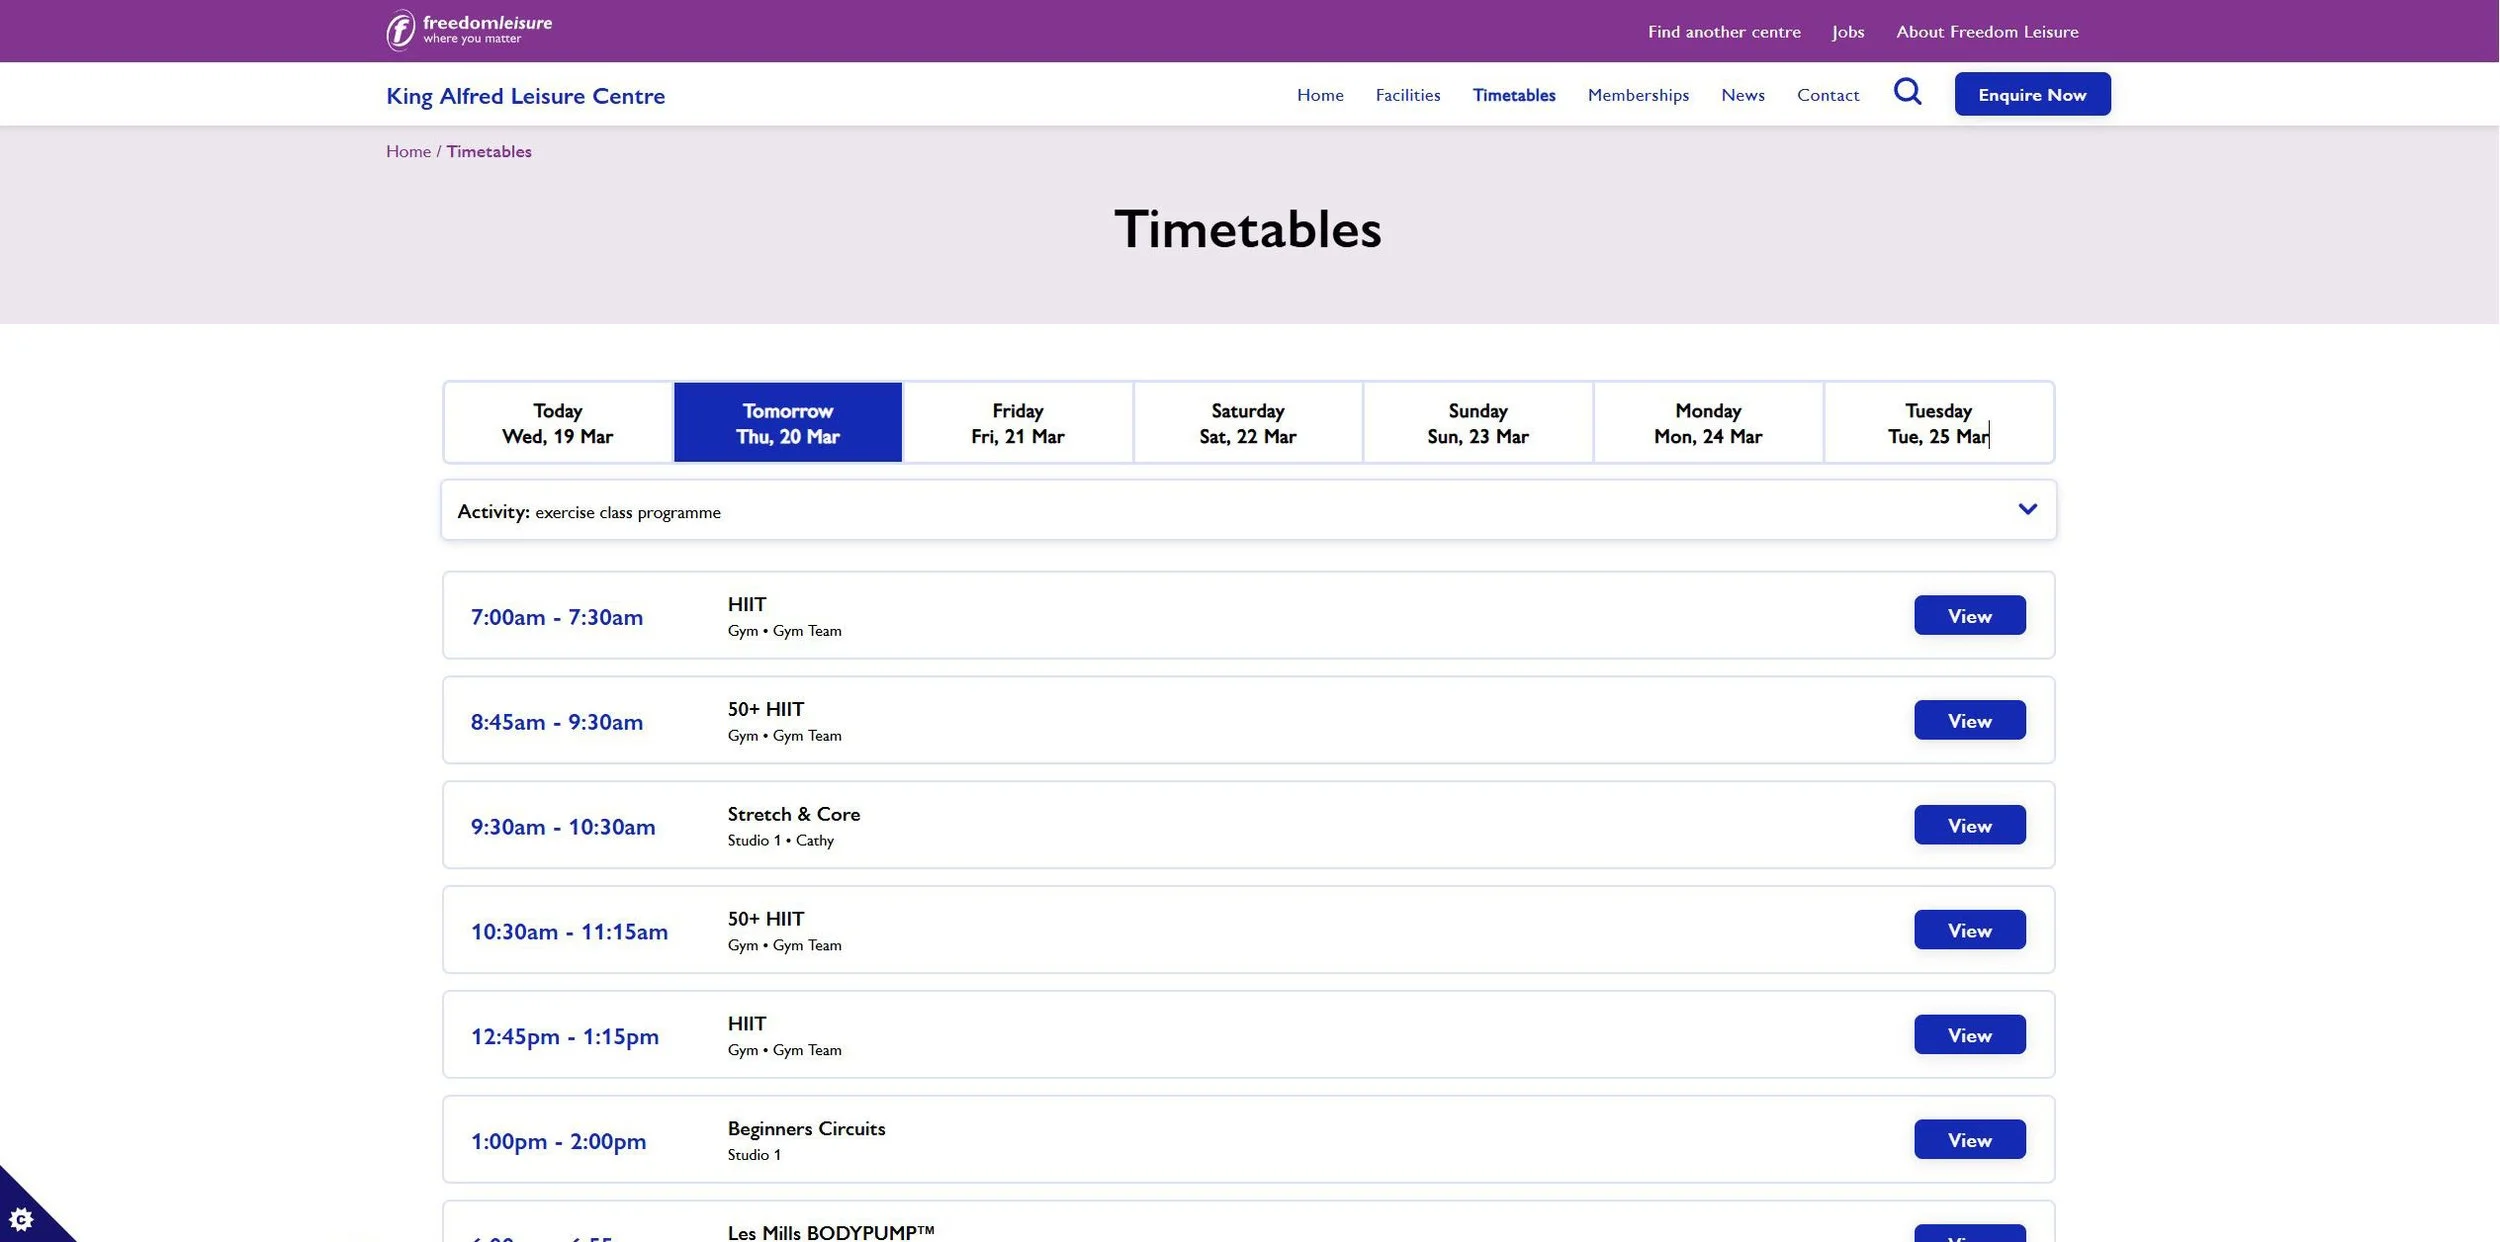Open cookie settings gear icon
This screenshot has height=1242, width=2500.
pos(21,1218)
